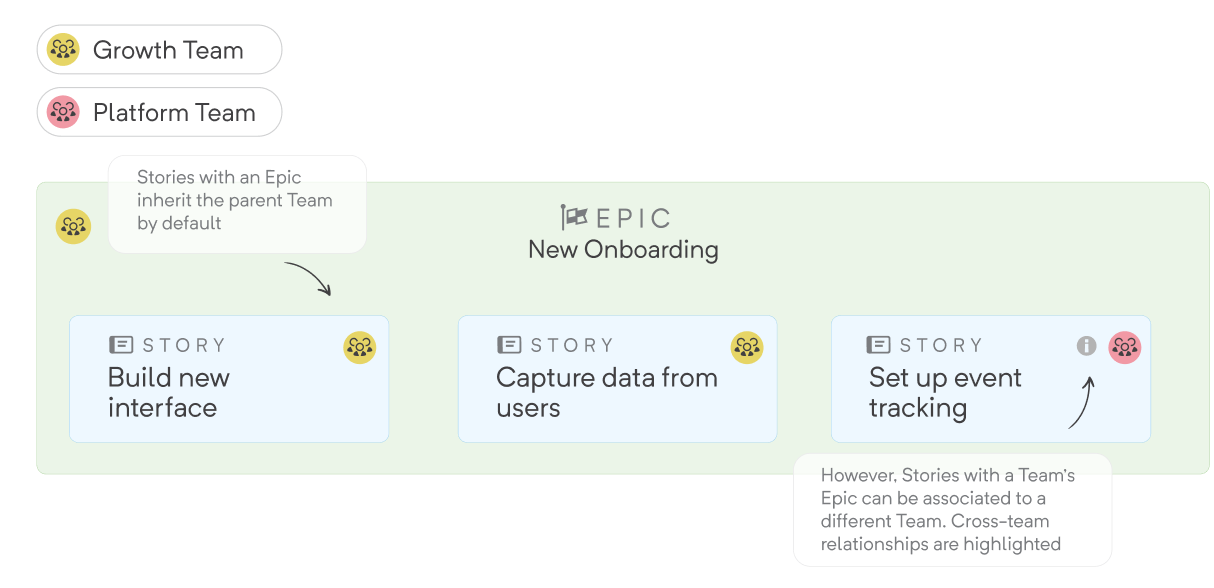Screen dimensions: 1214x588
Task: Click the Epic flag icon above New Onboarding
Action: (x=574, y=217)
